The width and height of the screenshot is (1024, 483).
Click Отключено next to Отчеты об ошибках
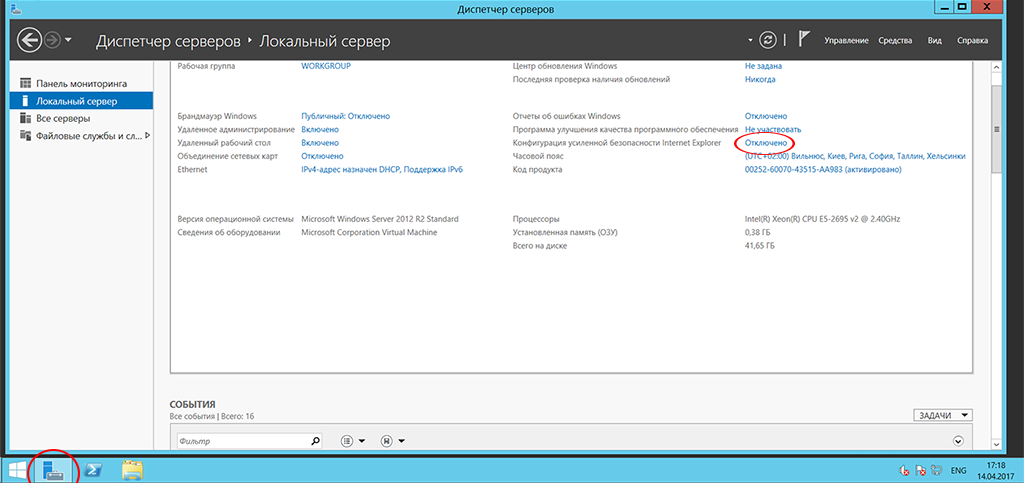pos(766,116)
